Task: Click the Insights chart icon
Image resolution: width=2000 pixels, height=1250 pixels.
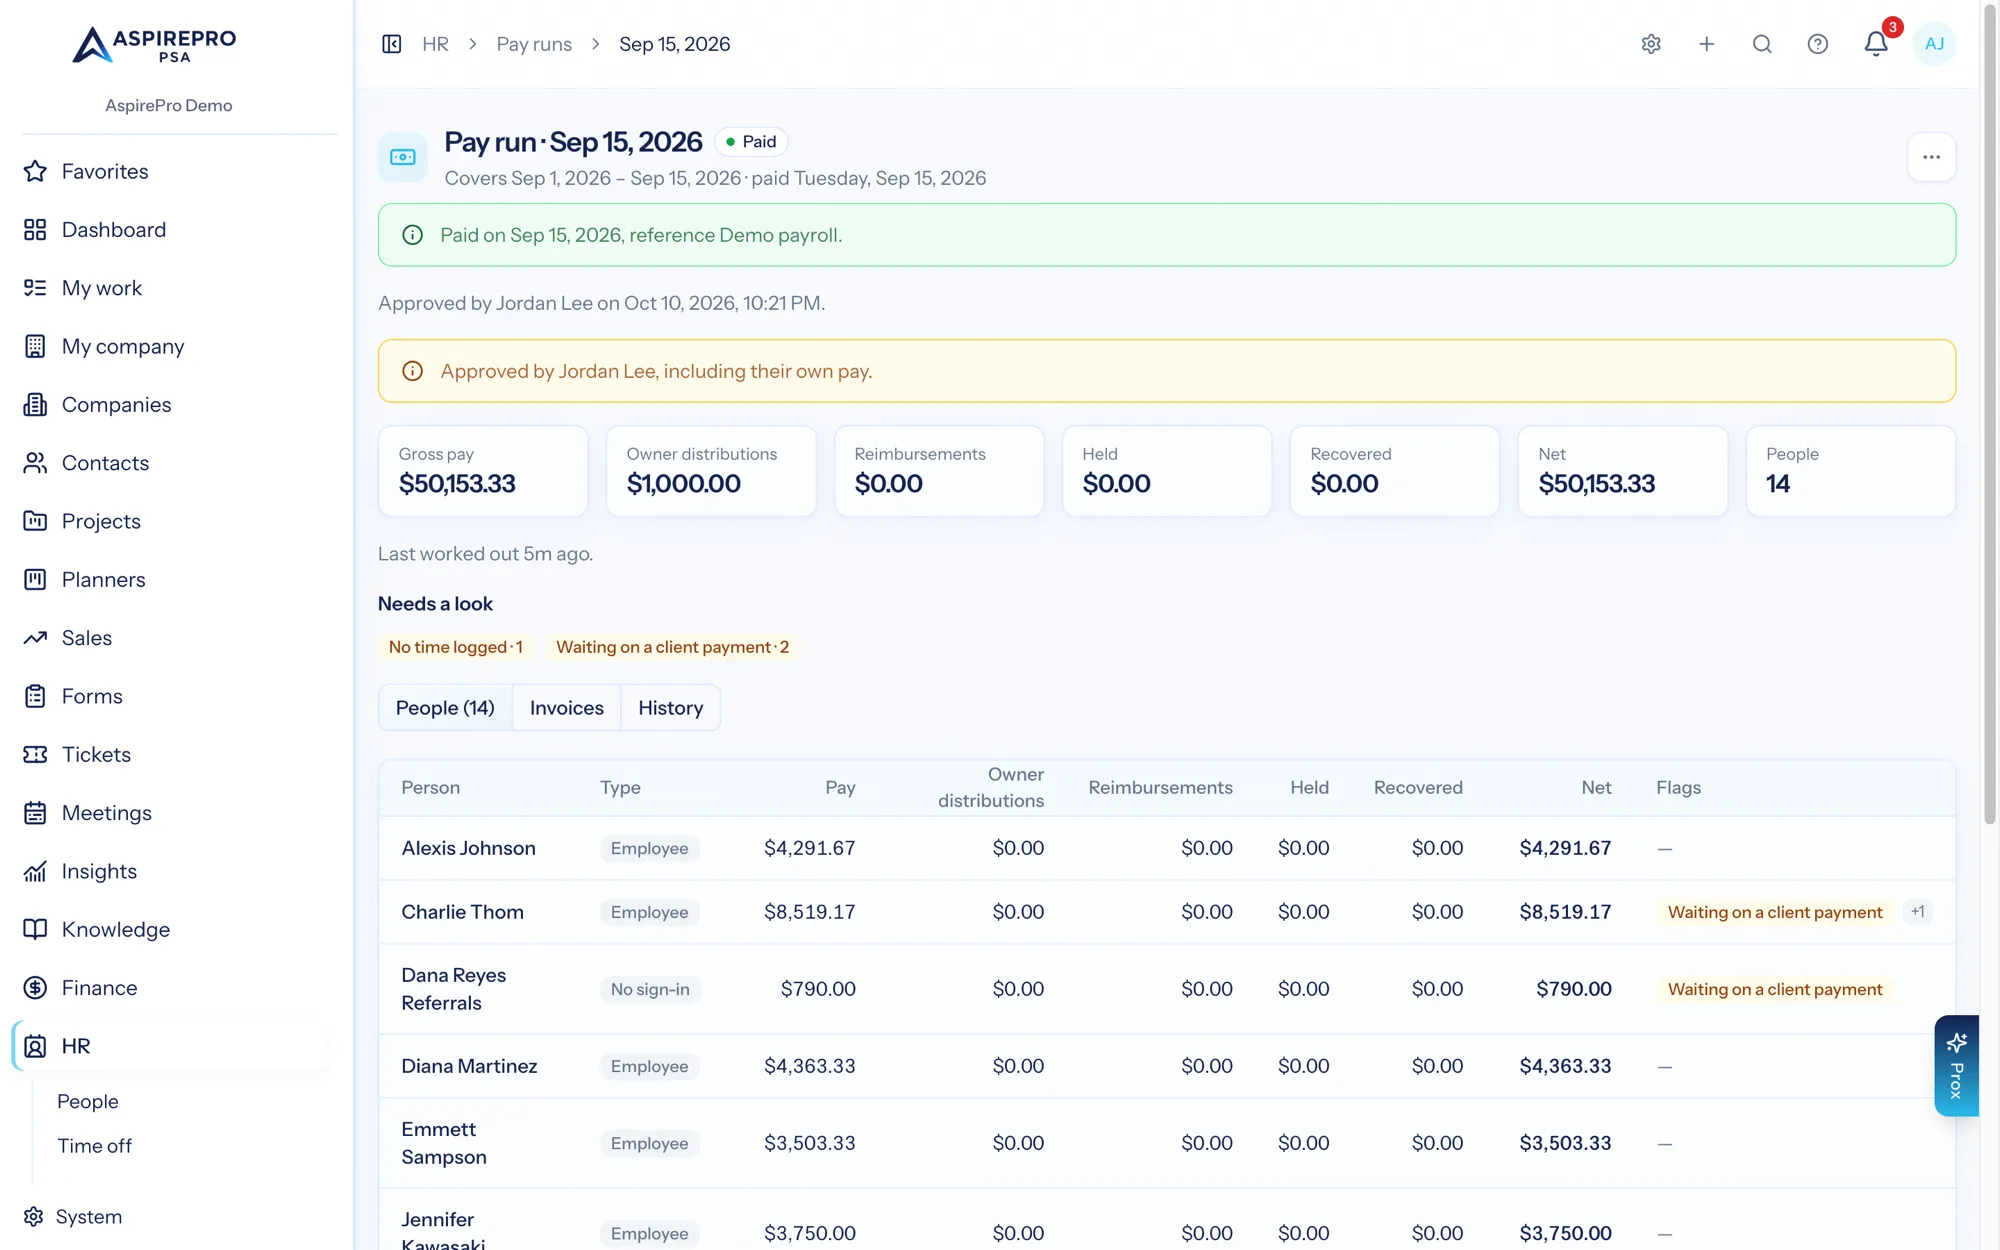Action: point(35,871)
